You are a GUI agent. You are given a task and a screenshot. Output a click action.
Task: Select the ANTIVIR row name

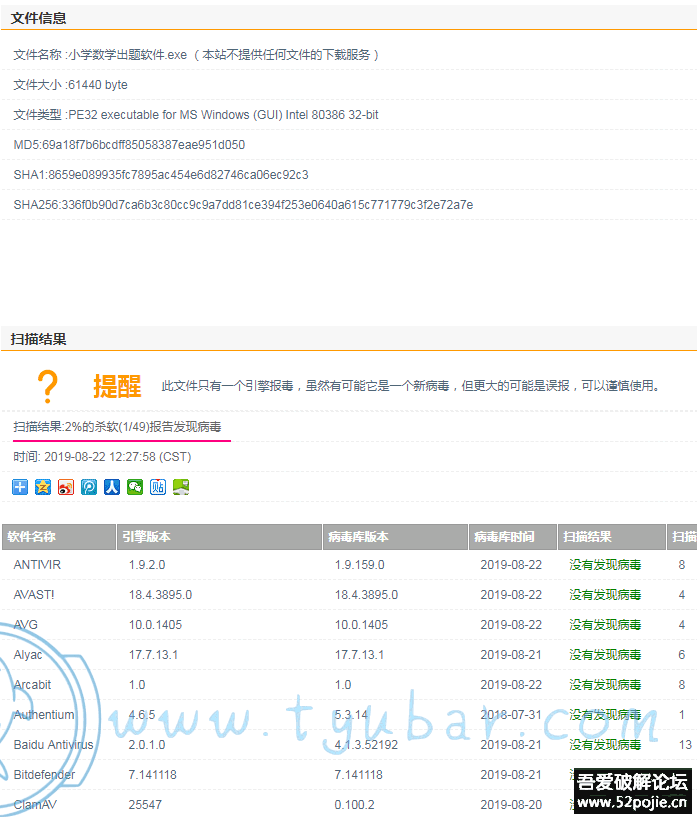coord(37,565)
